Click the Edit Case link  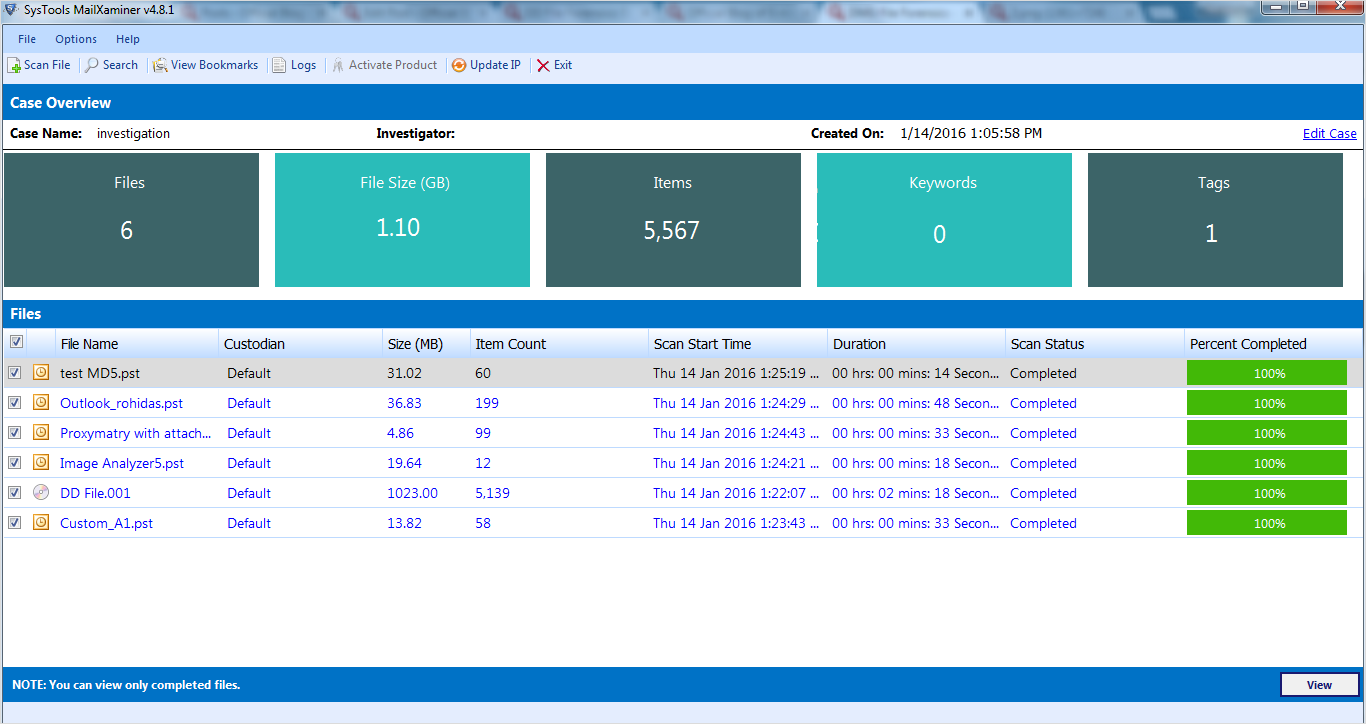(x=1329, y=134)
